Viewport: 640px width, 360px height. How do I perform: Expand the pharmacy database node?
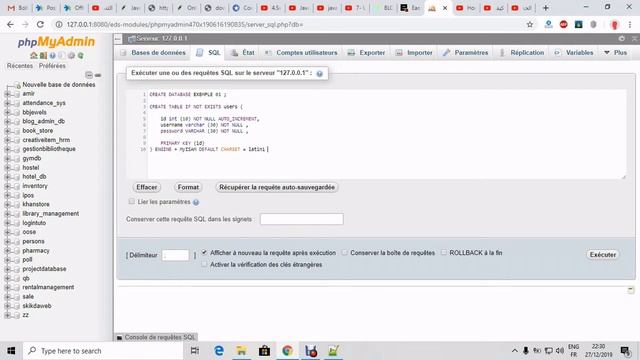click(x=7, y=251)
